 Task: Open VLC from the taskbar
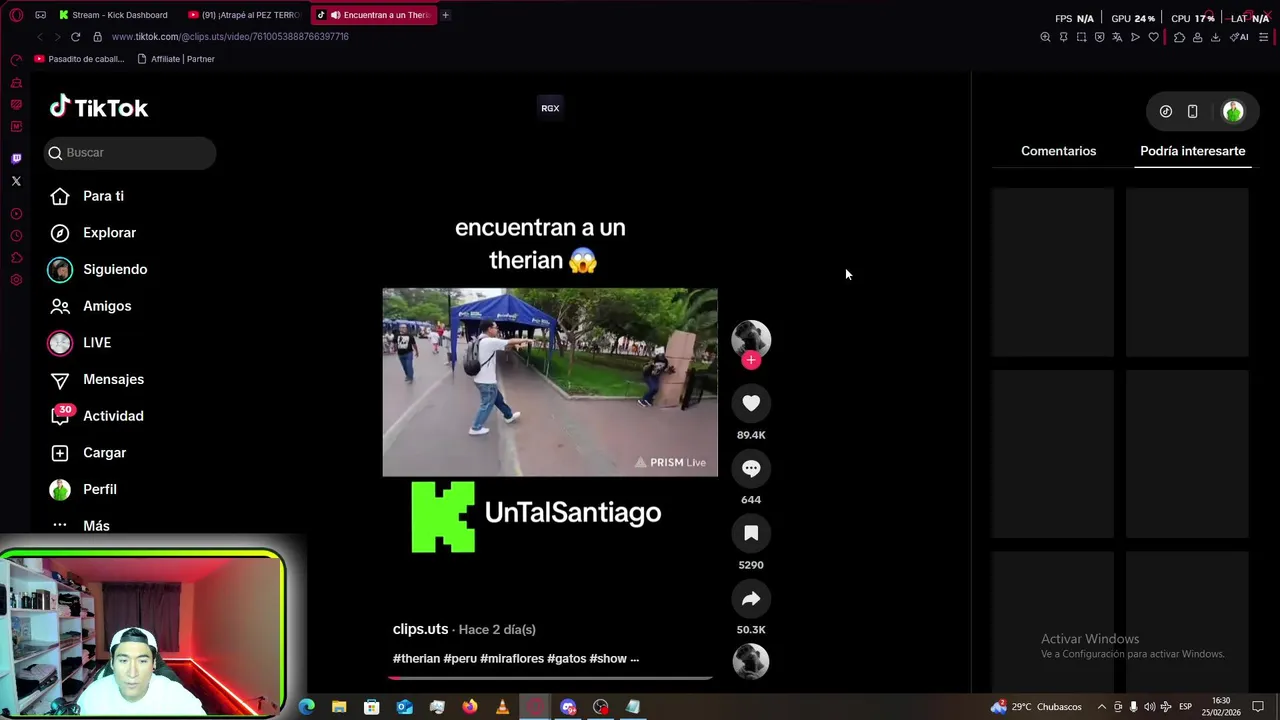[x=502, y=707]
